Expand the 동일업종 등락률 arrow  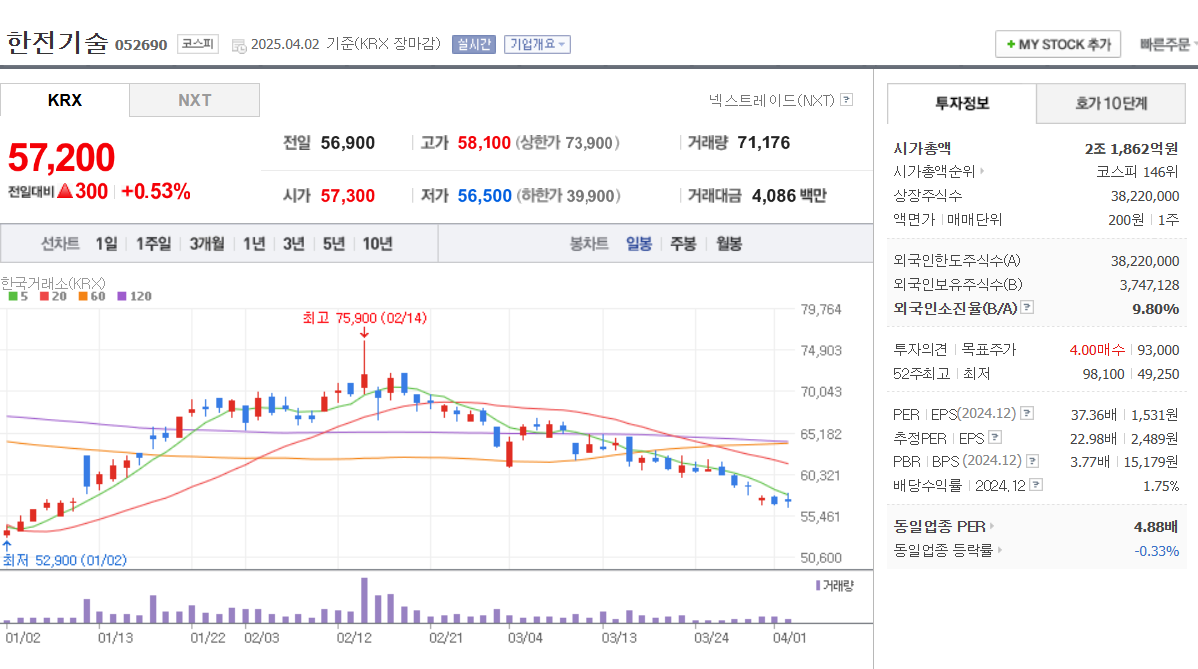(999, 550)
